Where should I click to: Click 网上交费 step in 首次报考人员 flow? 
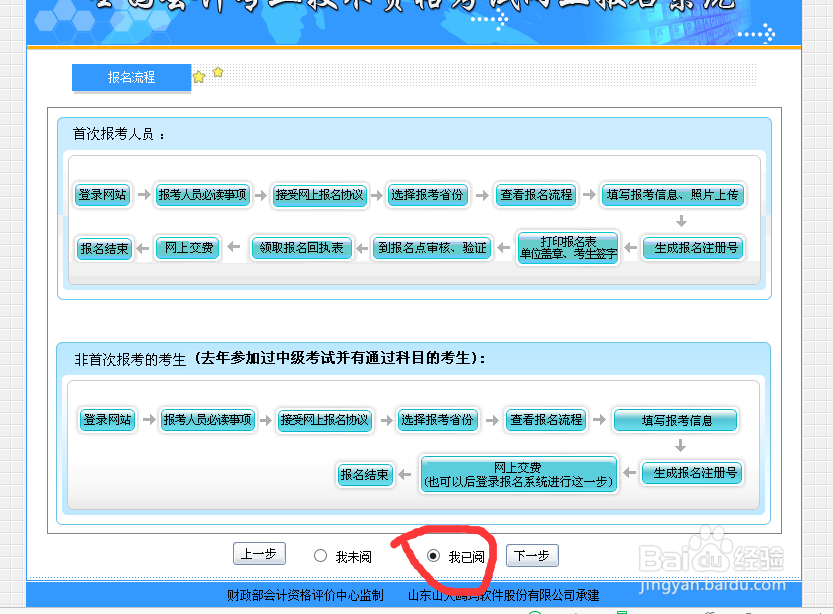click(188, 248)
